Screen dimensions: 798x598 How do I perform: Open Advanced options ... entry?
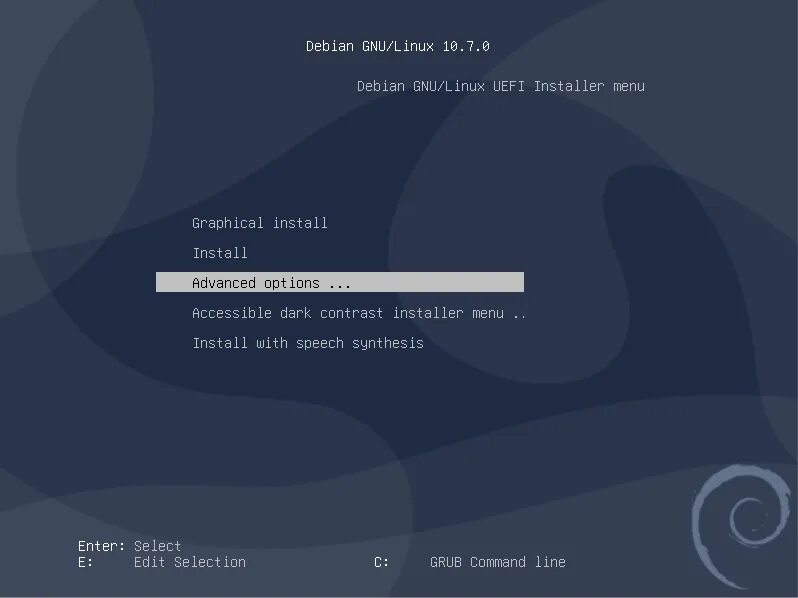339,282
